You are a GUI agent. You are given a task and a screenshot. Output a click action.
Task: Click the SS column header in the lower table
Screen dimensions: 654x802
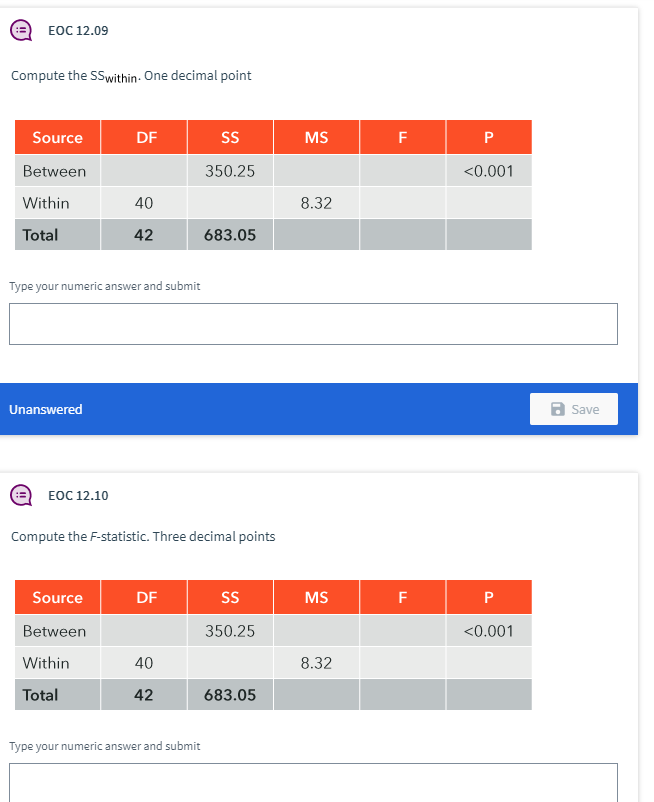tap(230, 597)
